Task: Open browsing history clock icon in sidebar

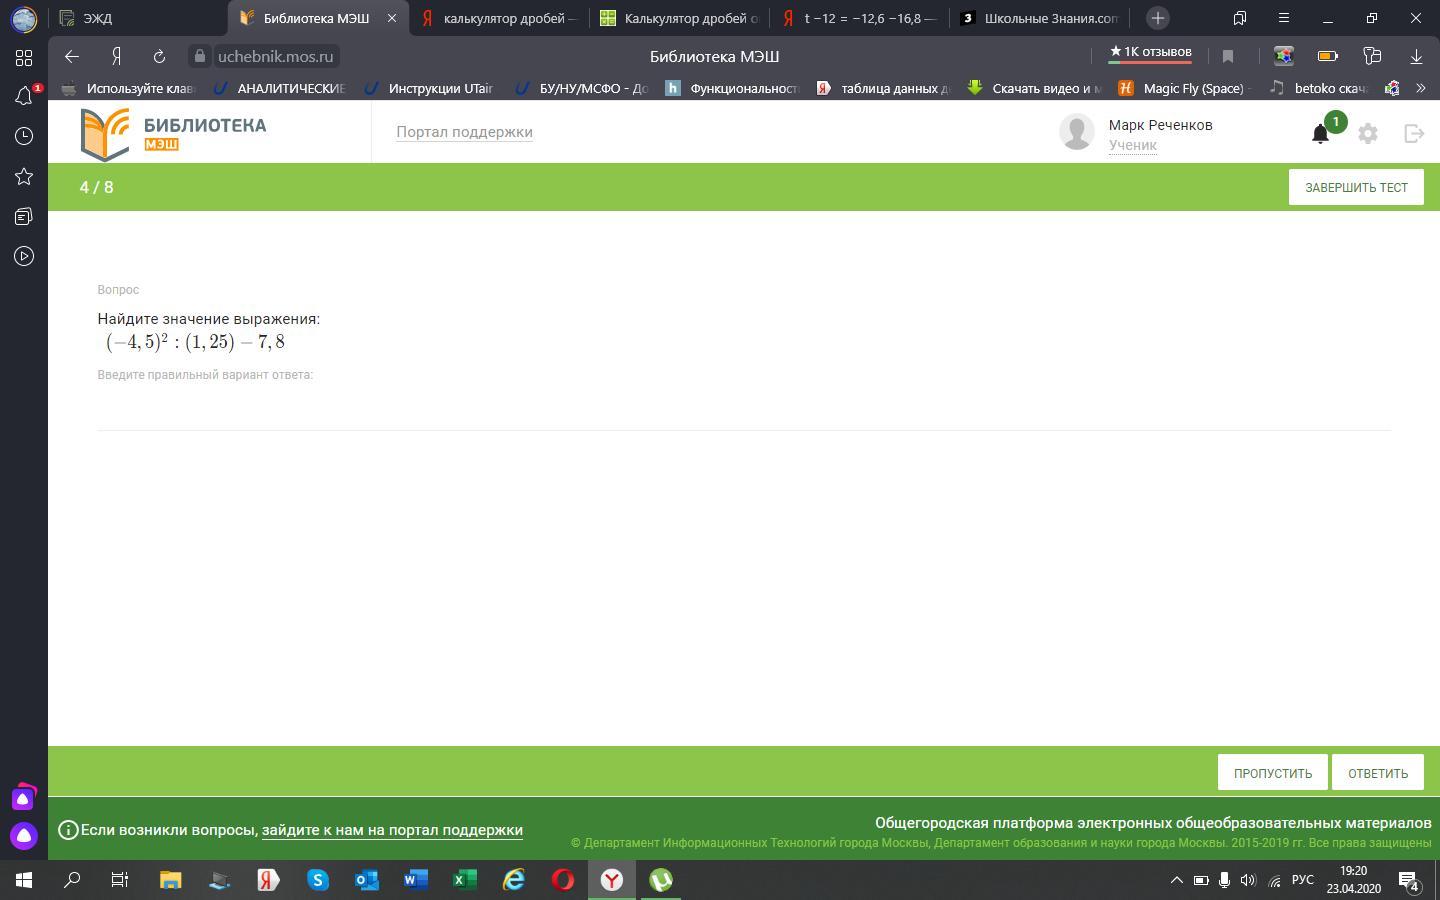Action: pos(24,136)
